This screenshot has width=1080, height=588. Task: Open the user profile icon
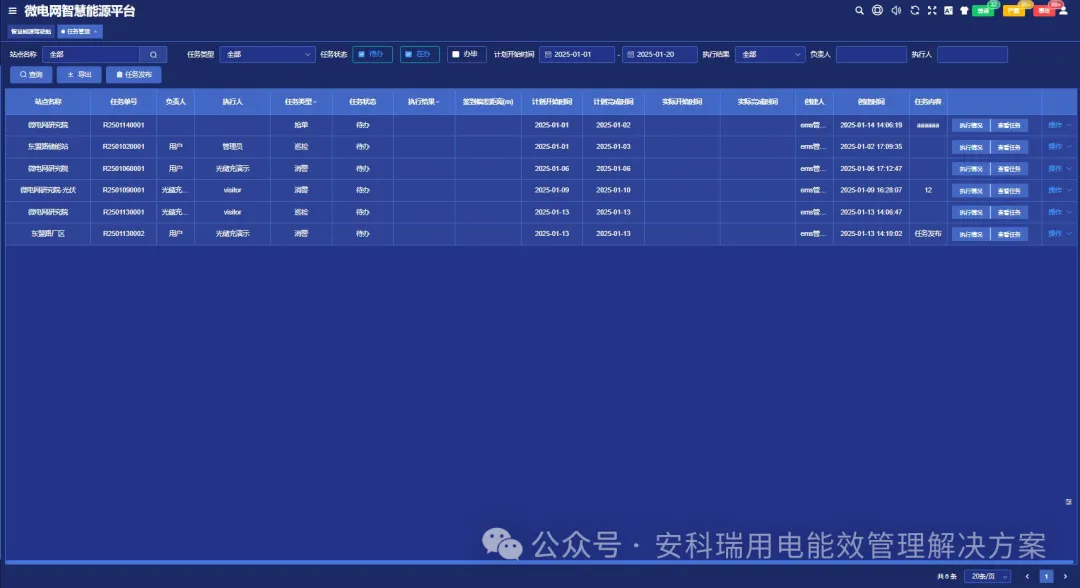pos(1063,10)
